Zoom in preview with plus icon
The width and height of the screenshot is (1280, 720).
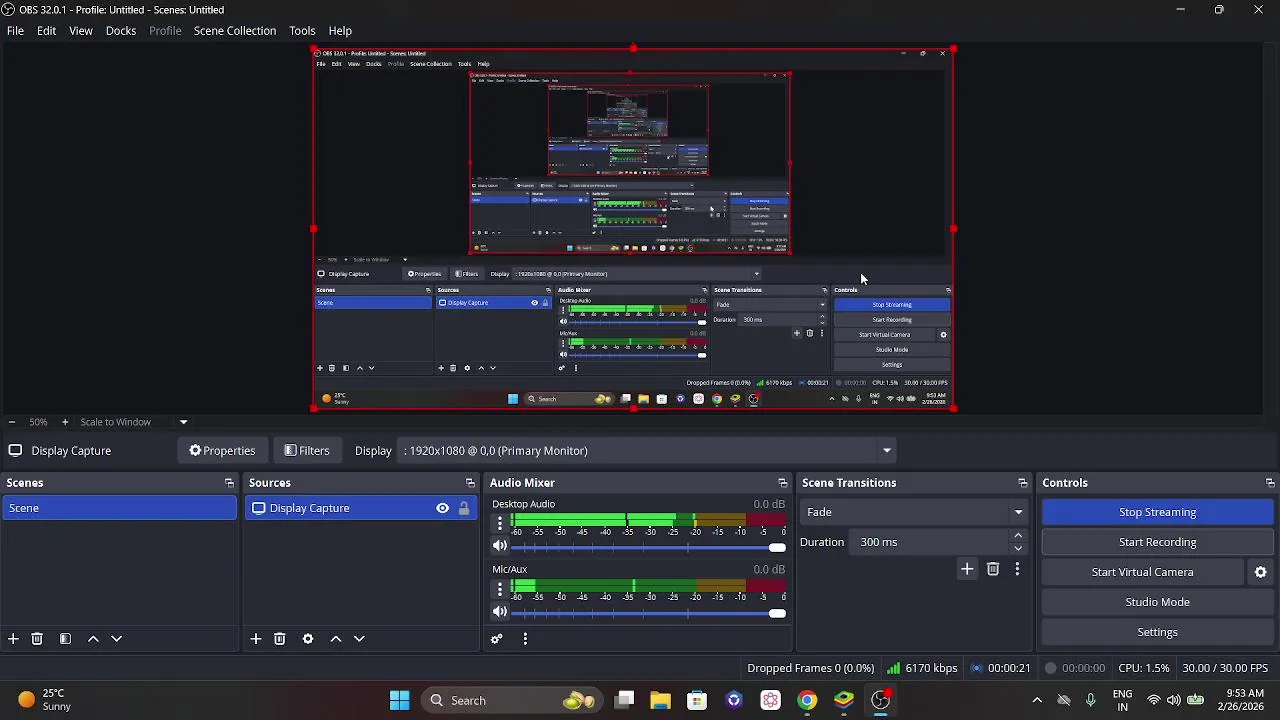(65, 422)
